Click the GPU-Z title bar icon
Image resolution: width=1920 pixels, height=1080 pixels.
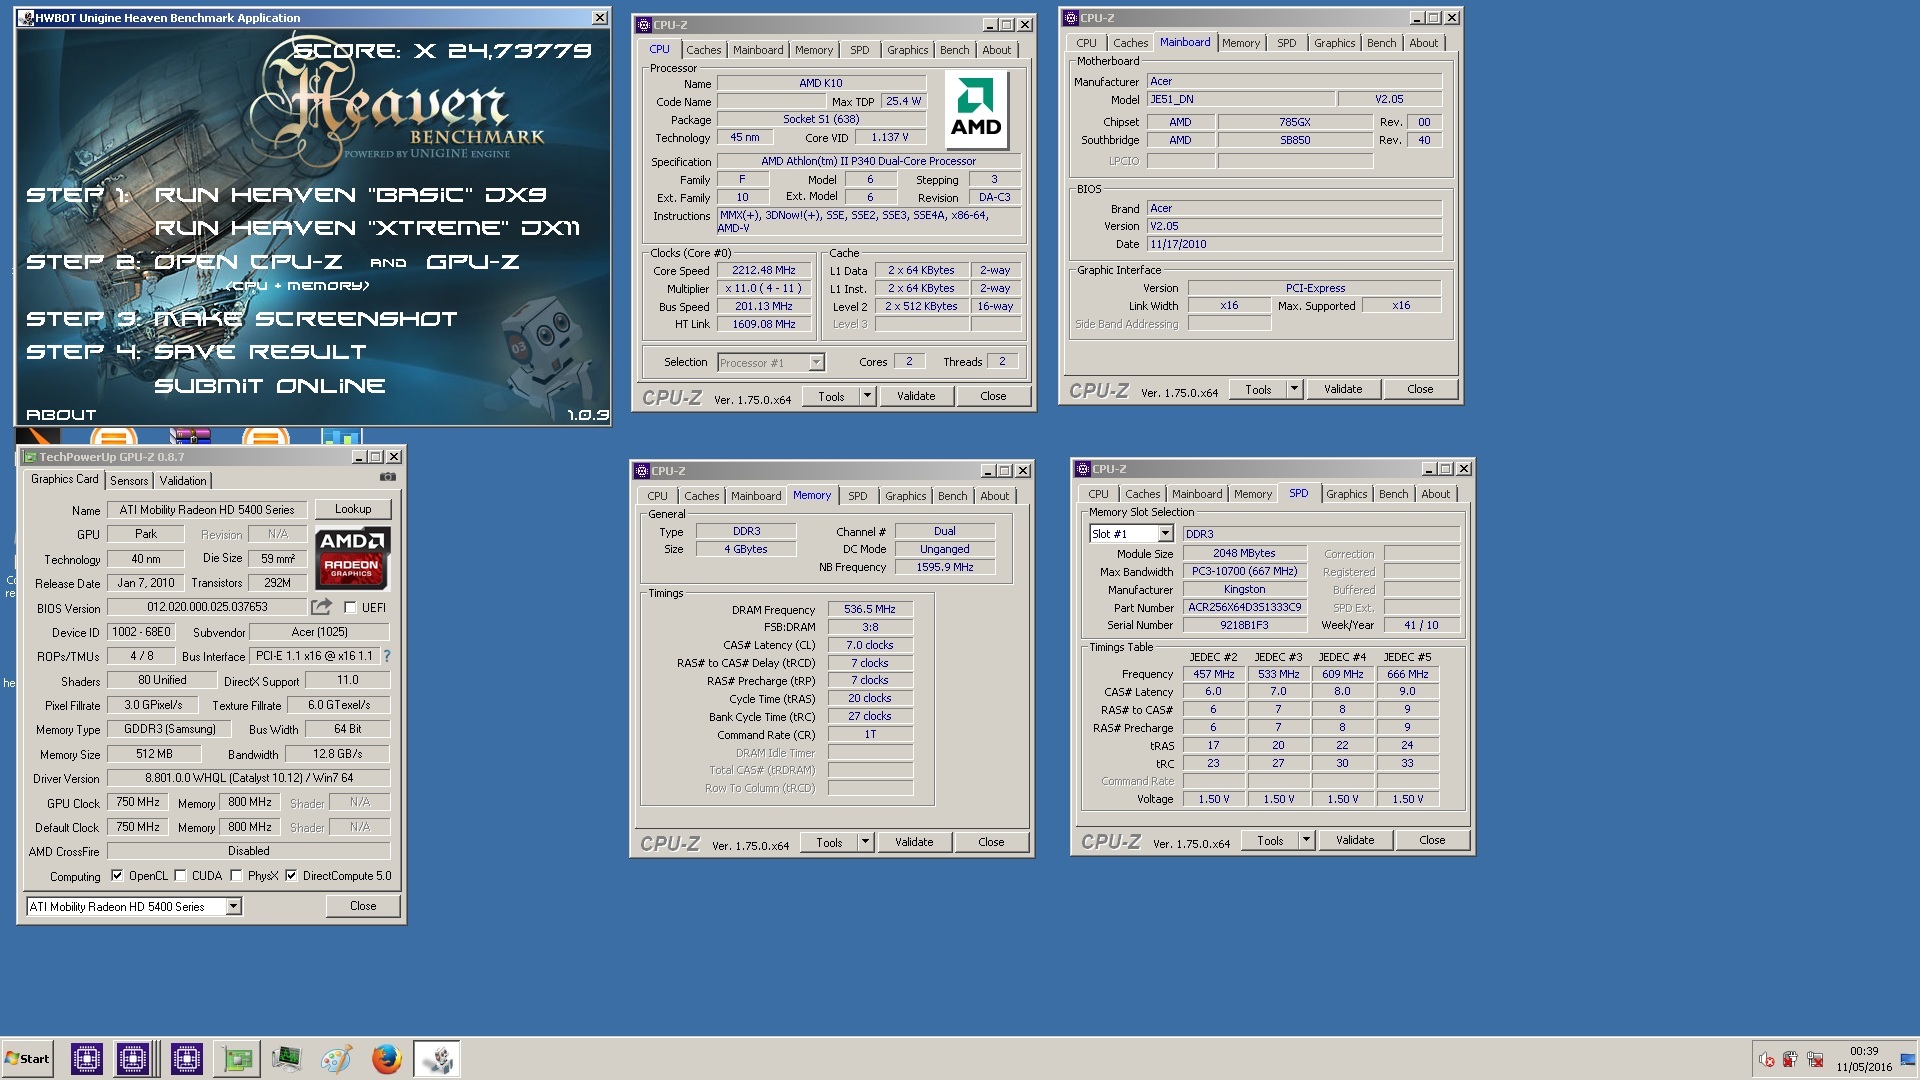click(x=30, y=457)
